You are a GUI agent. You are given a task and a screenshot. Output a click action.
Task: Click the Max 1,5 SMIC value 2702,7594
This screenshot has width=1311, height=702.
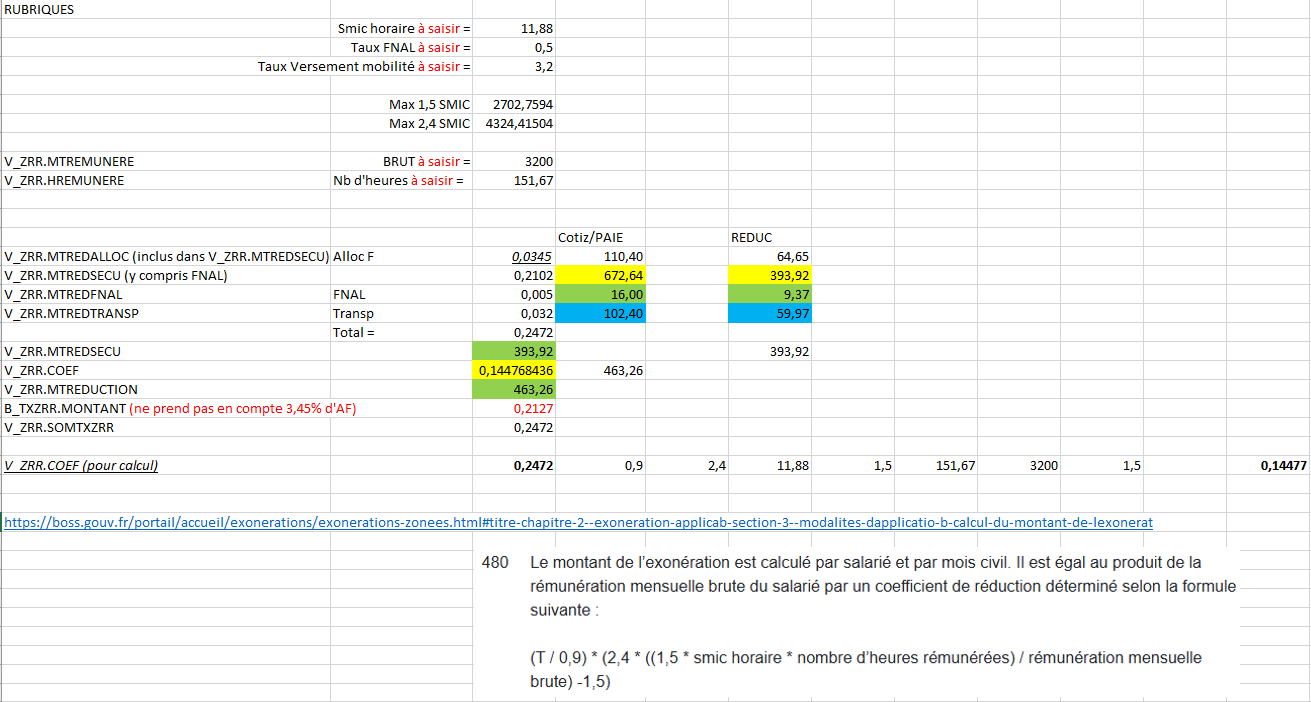pos(514,105)
